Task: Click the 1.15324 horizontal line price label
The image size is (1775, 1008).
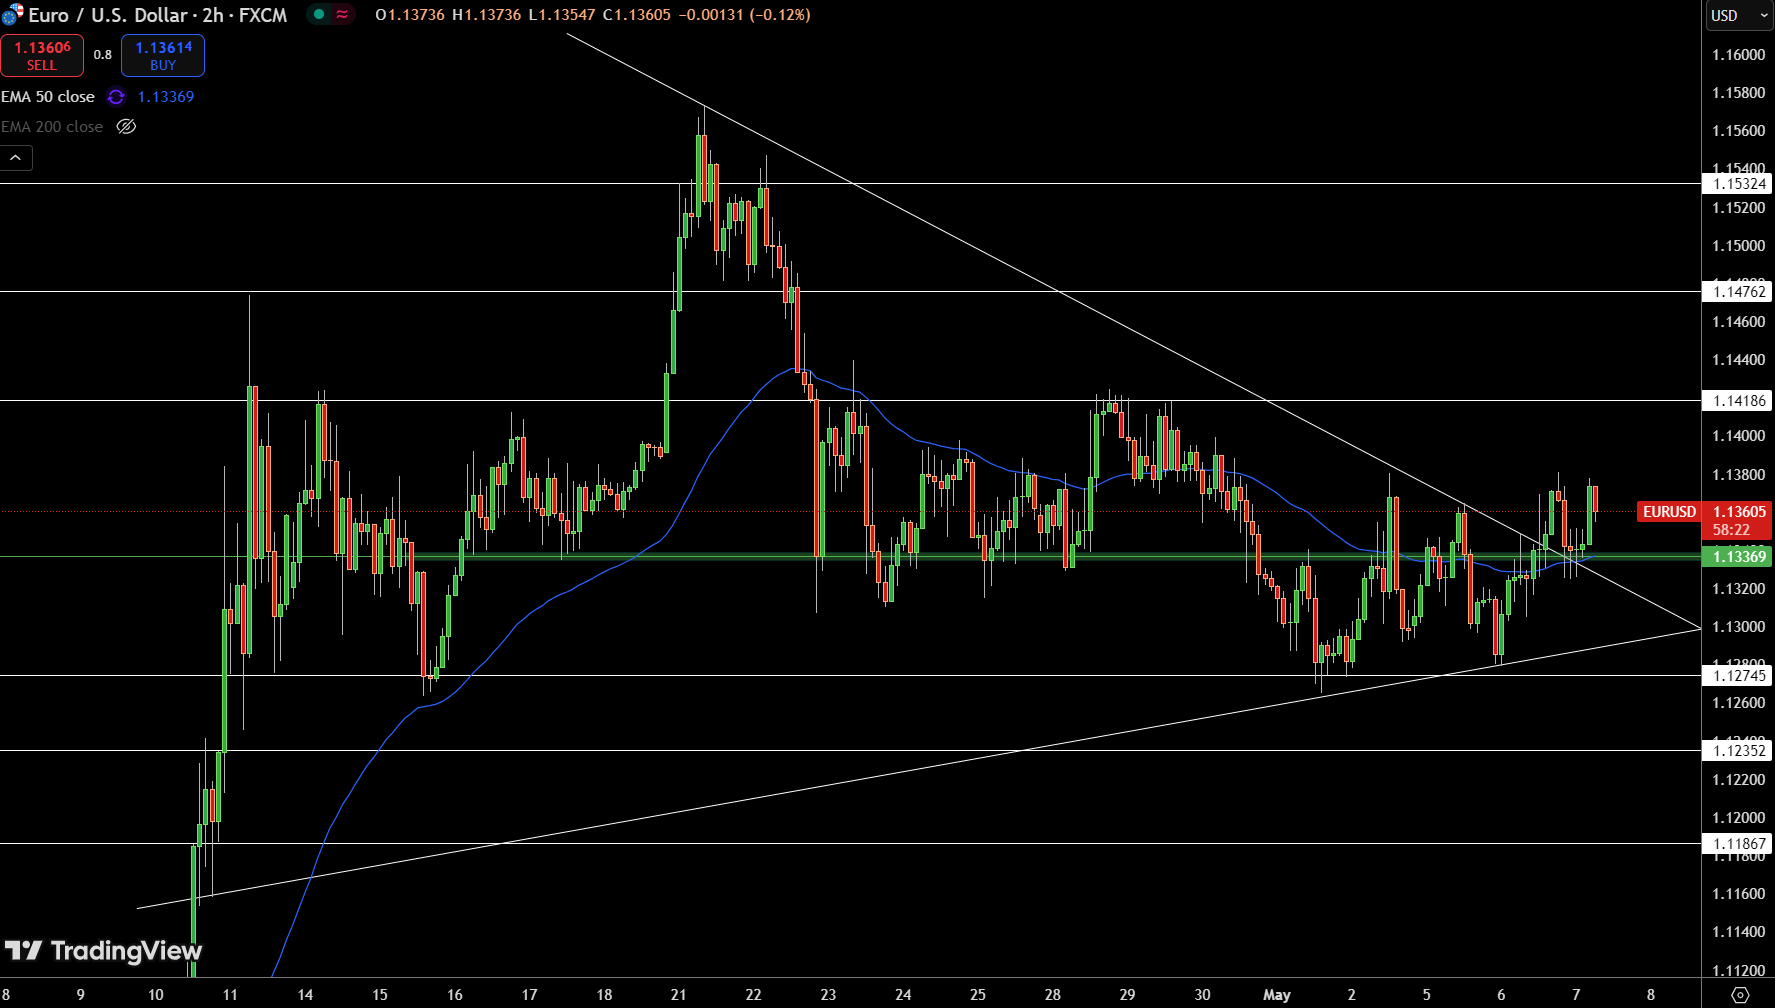Action: point(1739,184)
